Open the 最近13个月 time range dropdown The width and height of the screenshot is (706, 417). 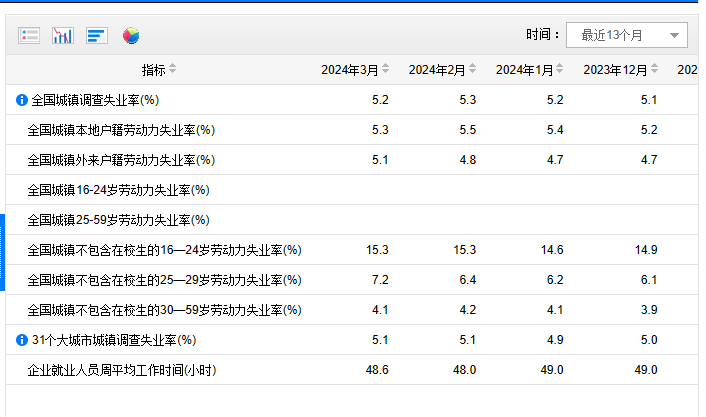click(x=627, y=35)
